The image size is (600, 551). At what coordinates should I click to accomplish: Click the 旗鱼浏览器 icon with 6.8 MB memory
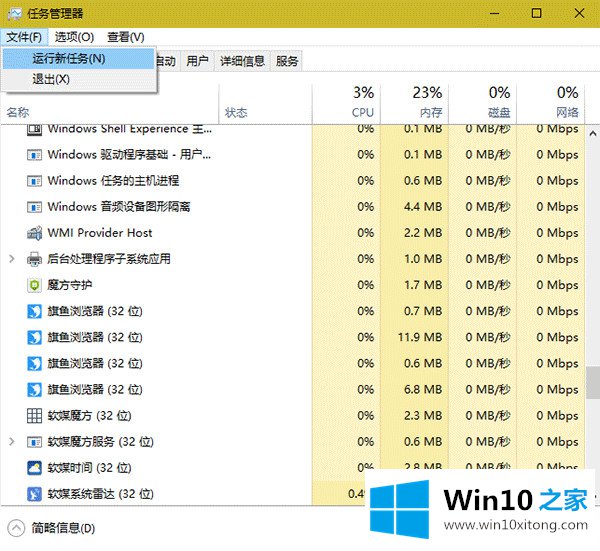[34, 390]
